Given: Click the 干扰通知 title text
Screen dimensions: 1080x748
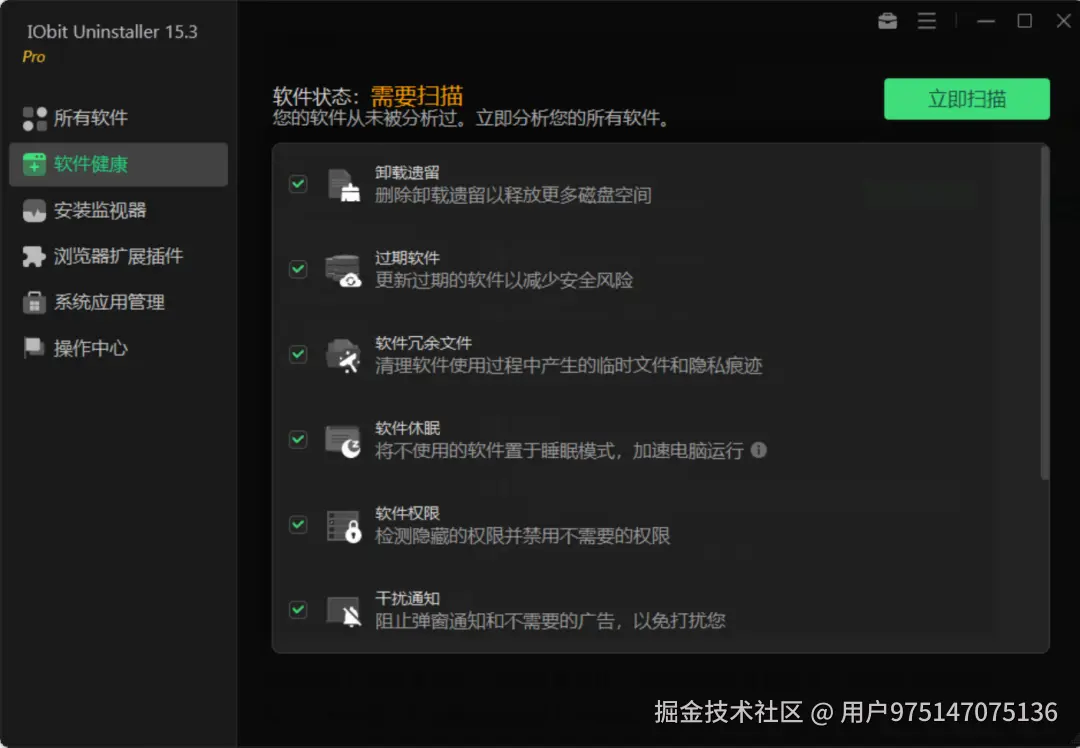Looking at the screenshot, I should [x=407, y=599].
